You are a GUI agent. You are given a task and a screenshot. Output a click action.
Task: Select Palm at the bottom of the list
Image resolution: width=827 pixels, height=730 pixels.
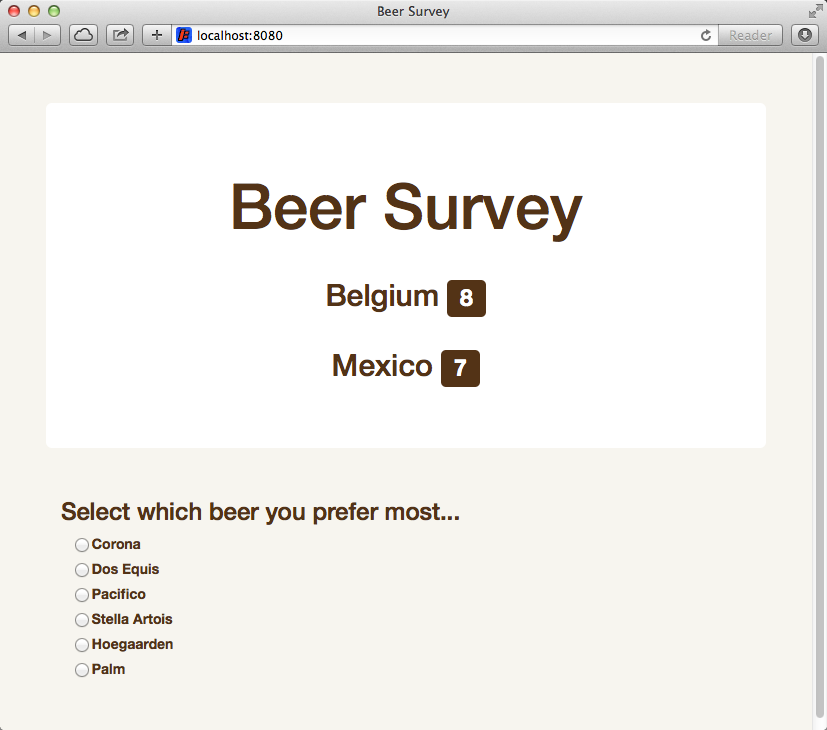(81, 669)
